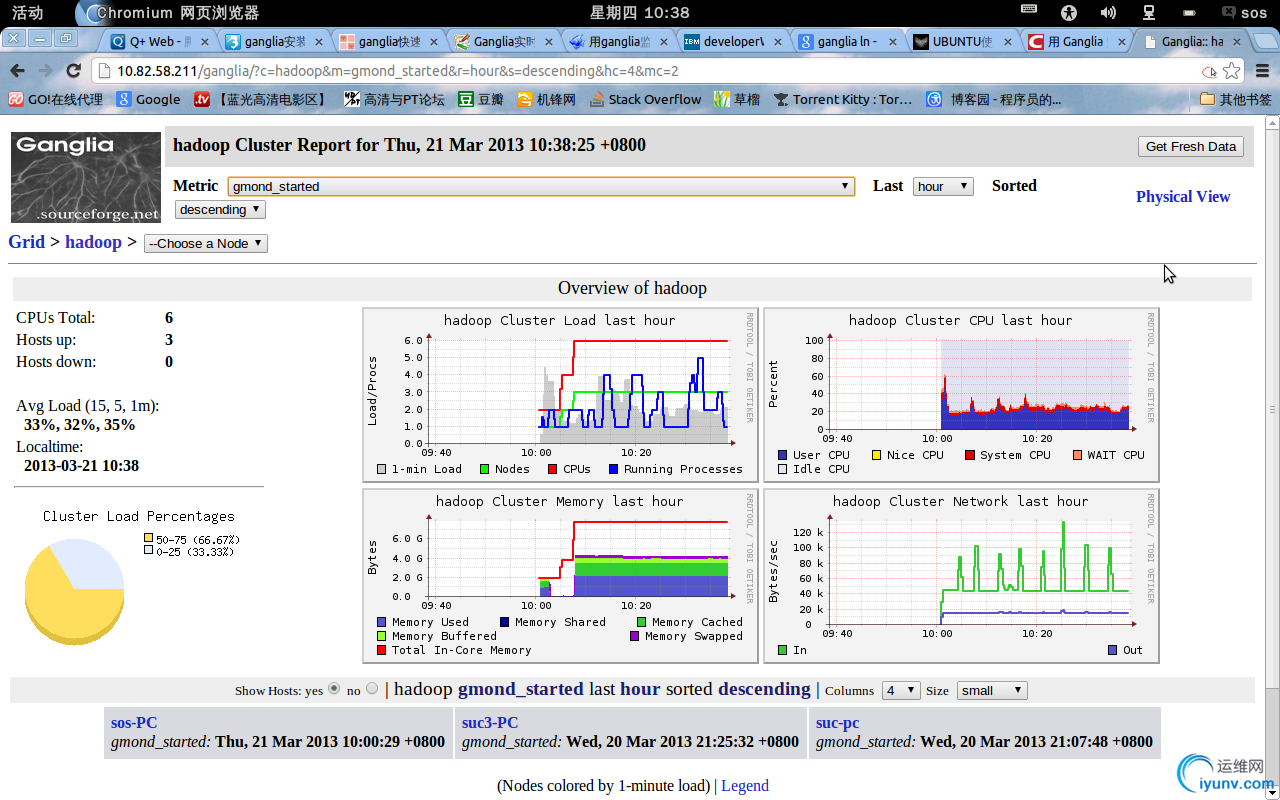Reload the Ganglia page
Screen dimensions: 1280x800
[x=74, y=71]
